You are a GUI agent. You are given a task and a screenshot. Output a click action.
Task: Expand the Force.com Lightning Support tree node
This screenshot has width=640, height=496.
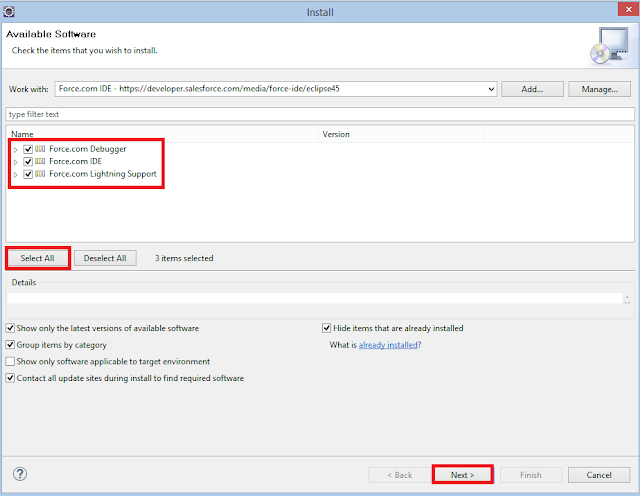coord(16,175)
